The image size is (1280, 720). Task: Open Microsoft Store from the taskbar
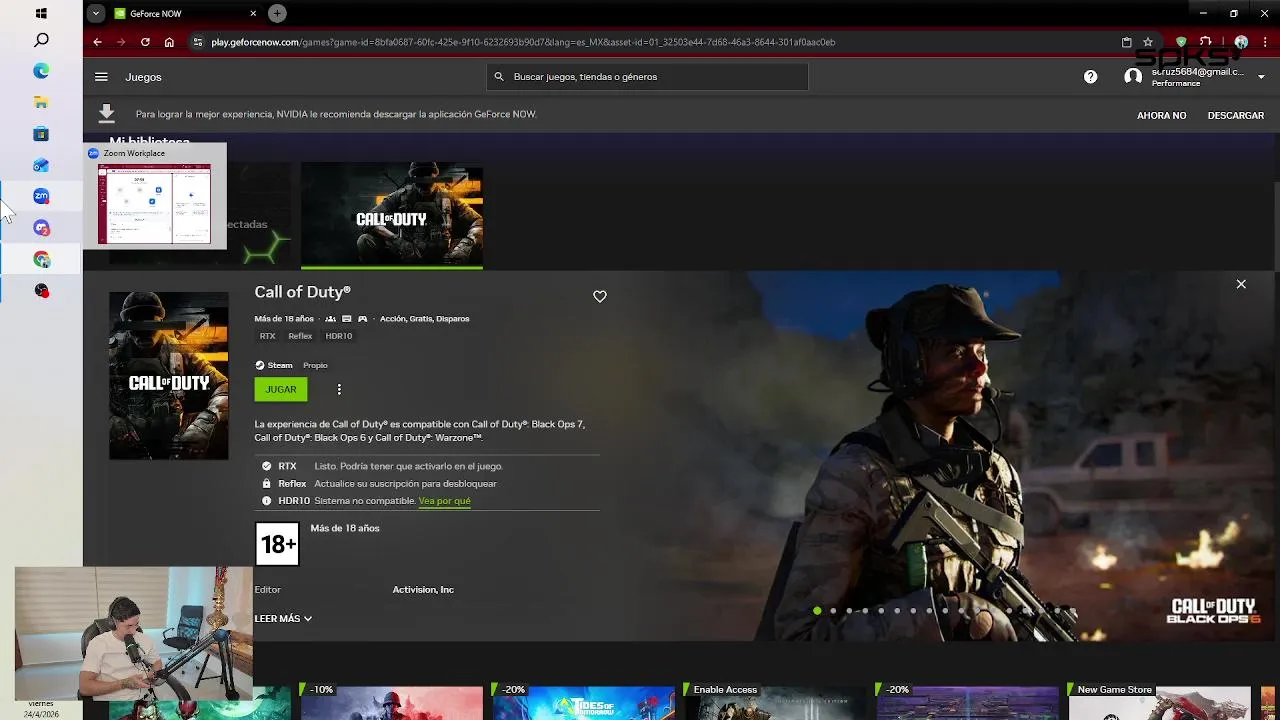(41, 134)
